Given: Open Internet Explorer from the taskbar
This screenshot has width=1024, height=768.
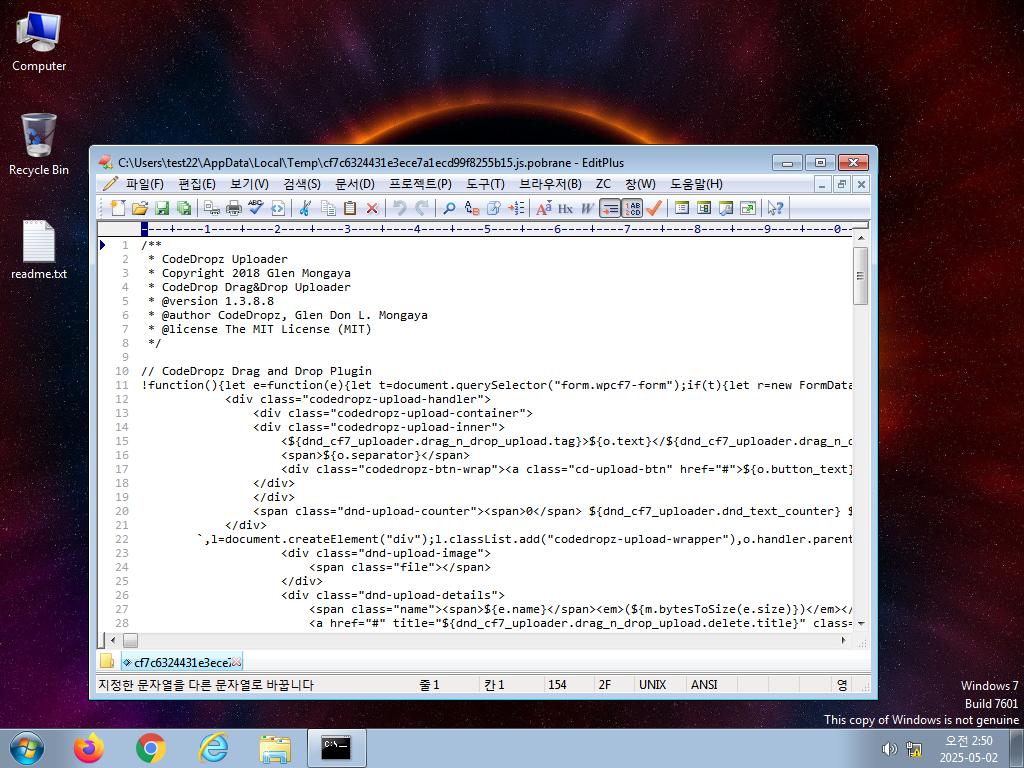Looking at the screenshot, I should click(x=213, y=748).
